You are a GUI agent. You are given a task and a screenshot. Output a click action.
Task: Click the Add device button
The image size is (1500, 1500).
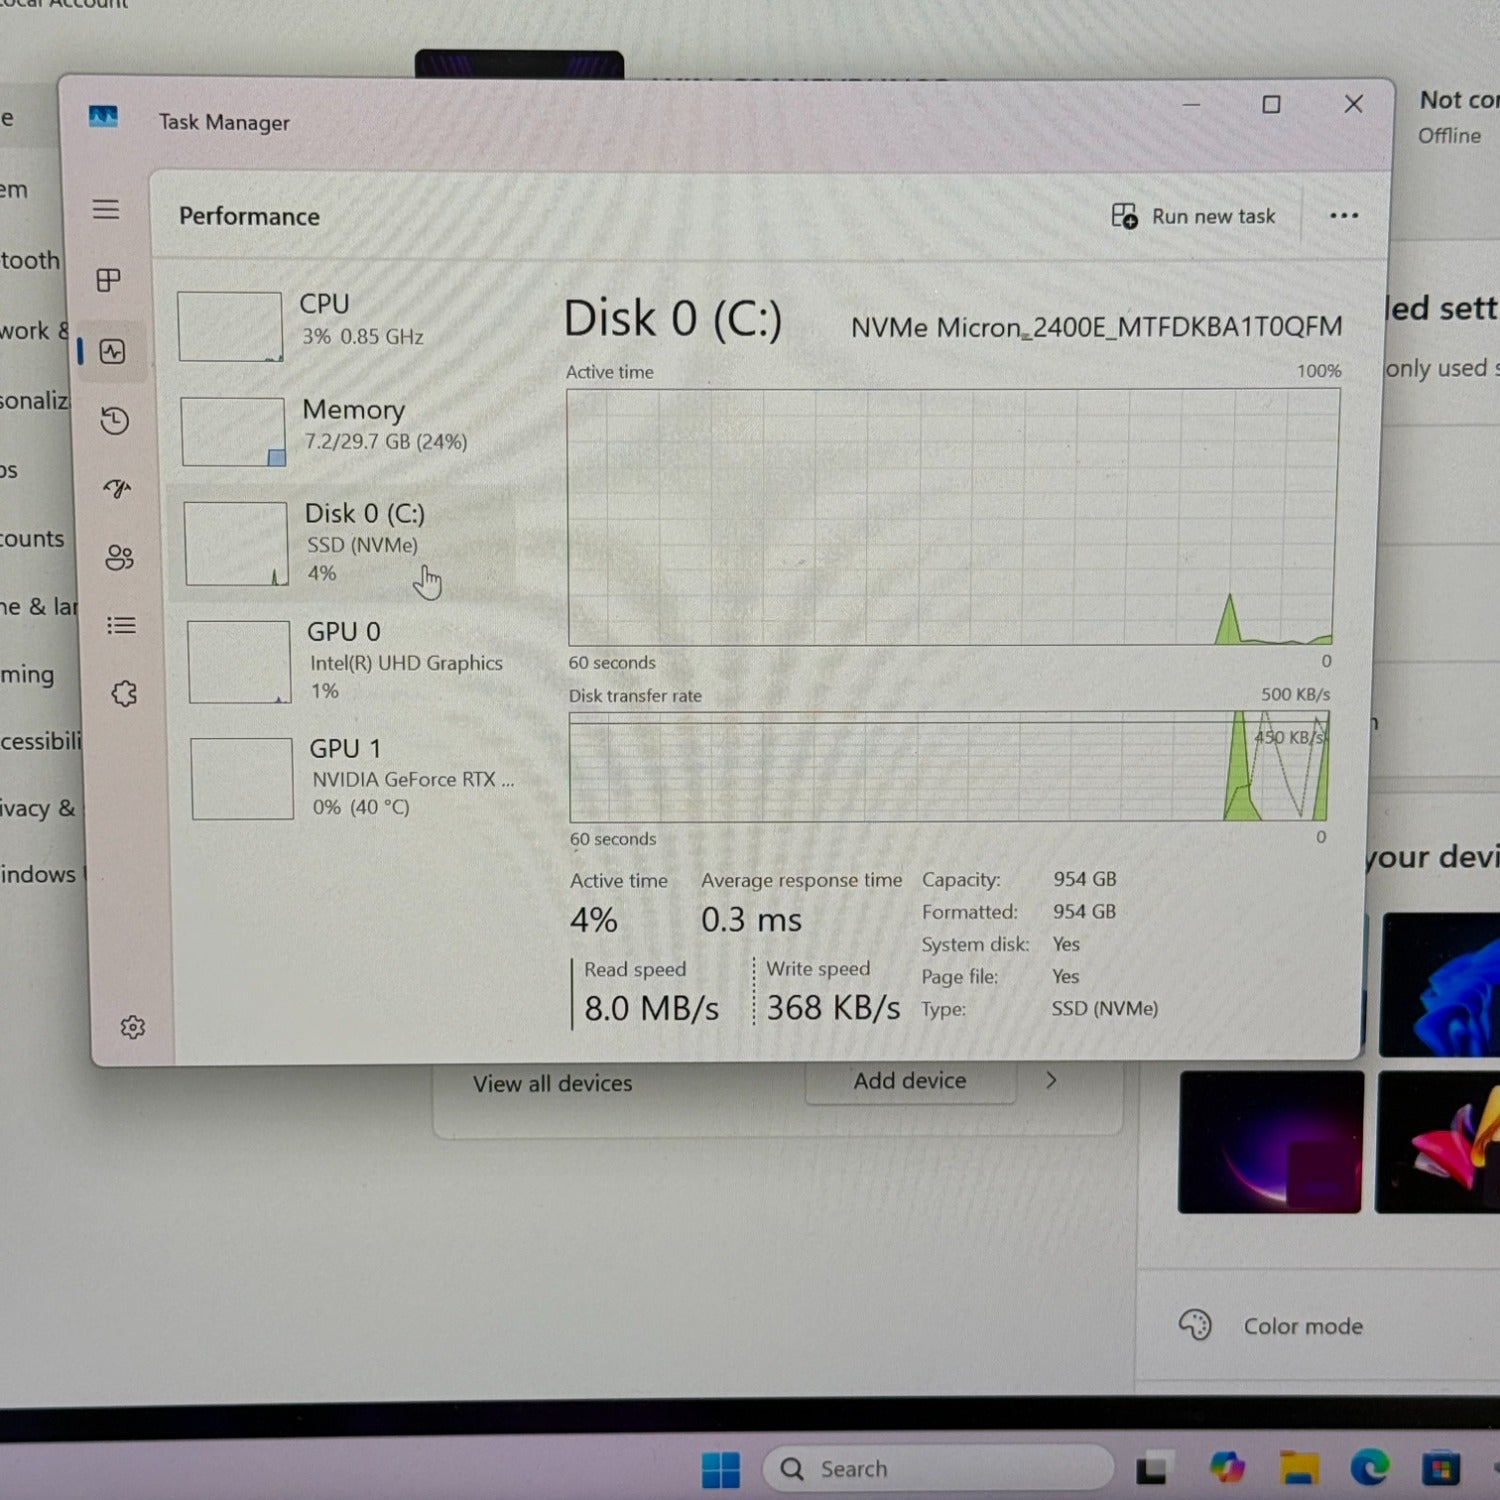click(x=909, y=1081)
